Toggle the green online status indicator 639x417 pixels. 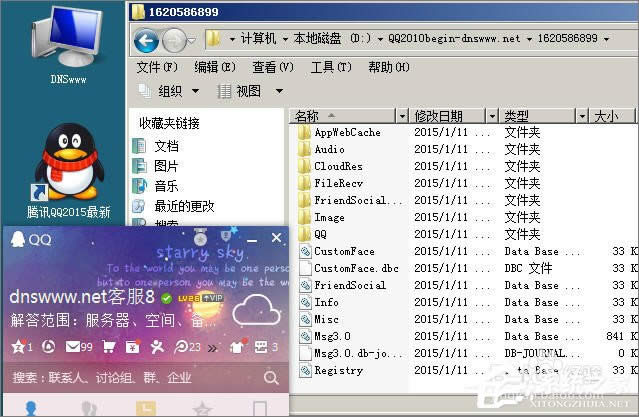(166, 298)
